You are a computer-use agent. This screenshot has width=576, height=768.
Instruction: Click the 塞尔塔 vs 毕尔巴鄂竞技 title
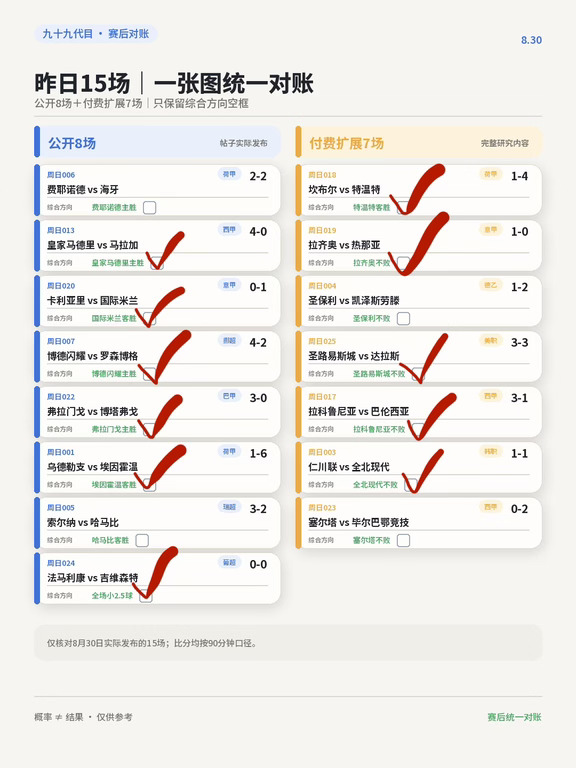click(x=359, y=523)
